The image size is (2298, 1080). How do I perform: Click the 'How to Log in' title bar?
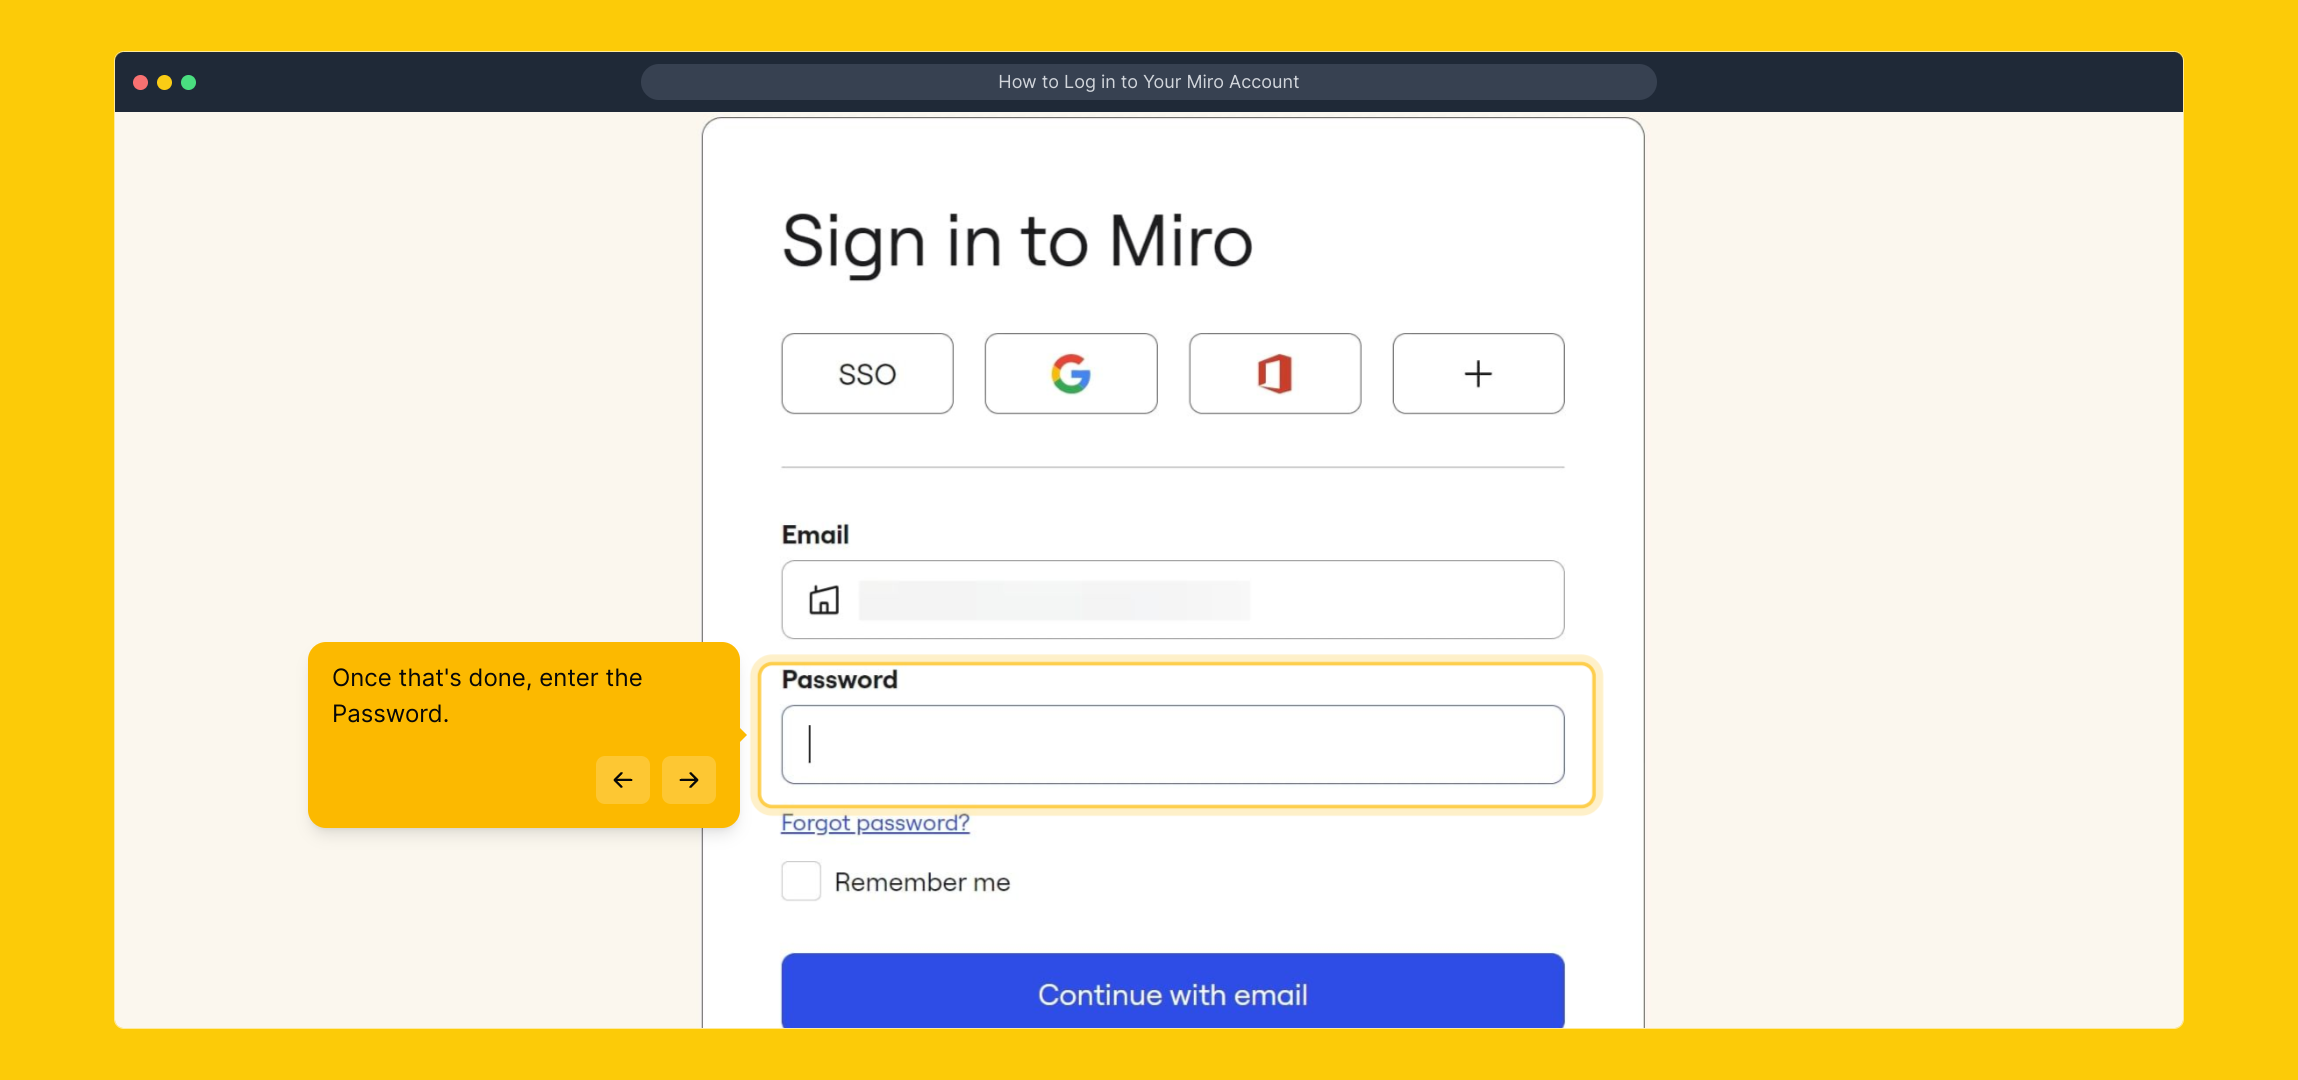[x=1148, y=82]
